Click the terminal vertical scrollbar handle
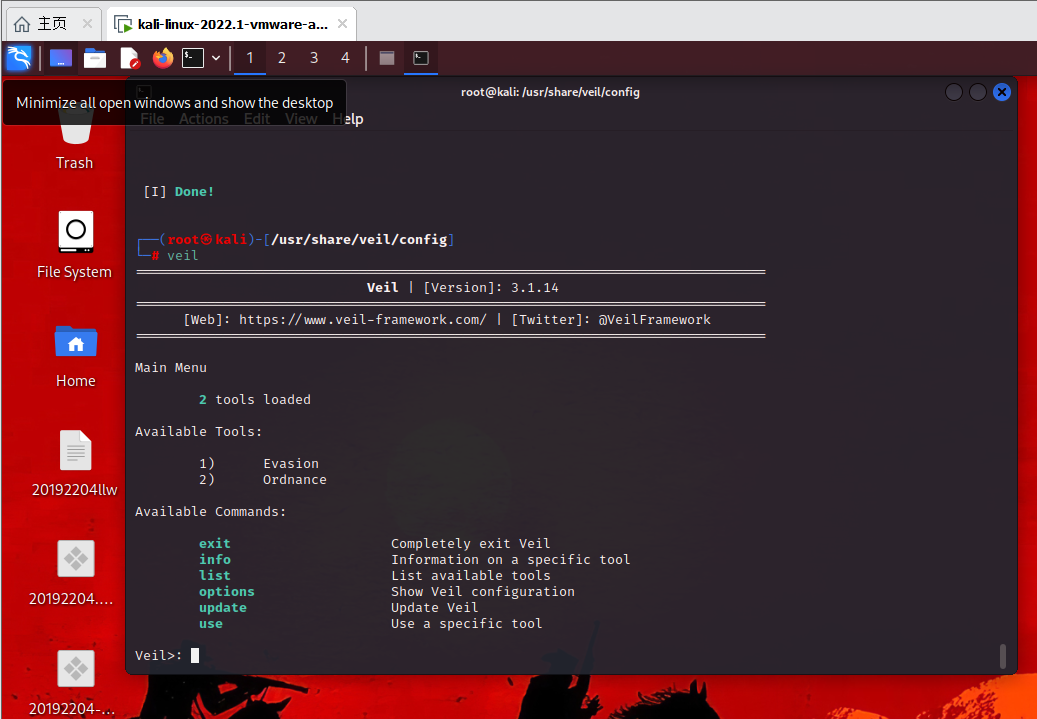 1003,656
